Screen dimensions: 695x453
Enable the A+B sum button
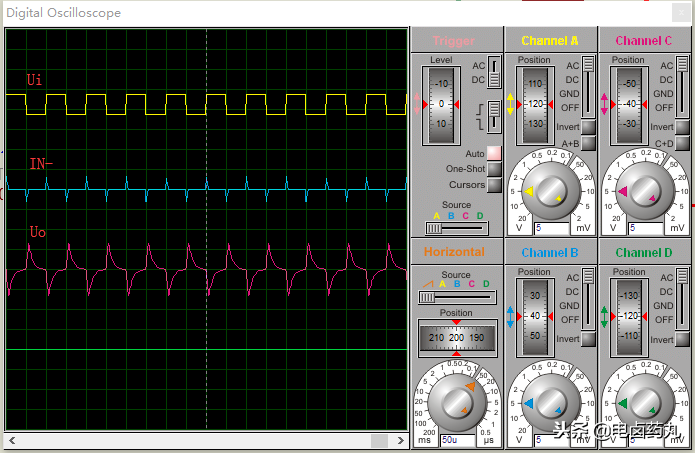[588, 143]
